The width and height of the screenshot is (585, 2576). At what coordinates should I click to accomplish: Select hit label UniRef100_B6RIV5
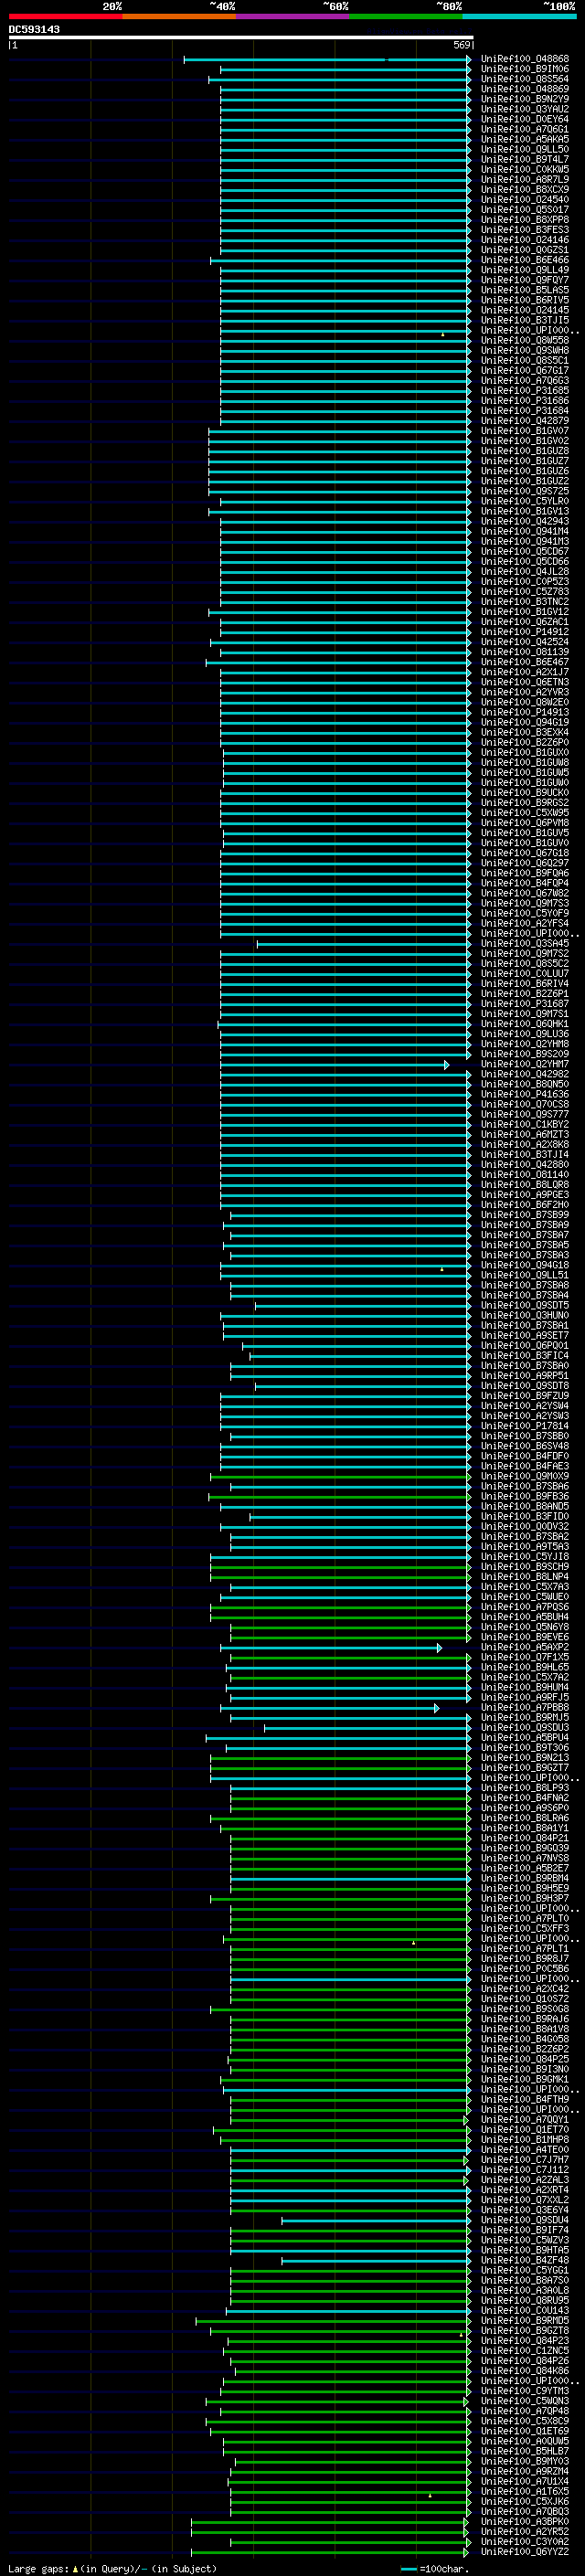point(525,300)
